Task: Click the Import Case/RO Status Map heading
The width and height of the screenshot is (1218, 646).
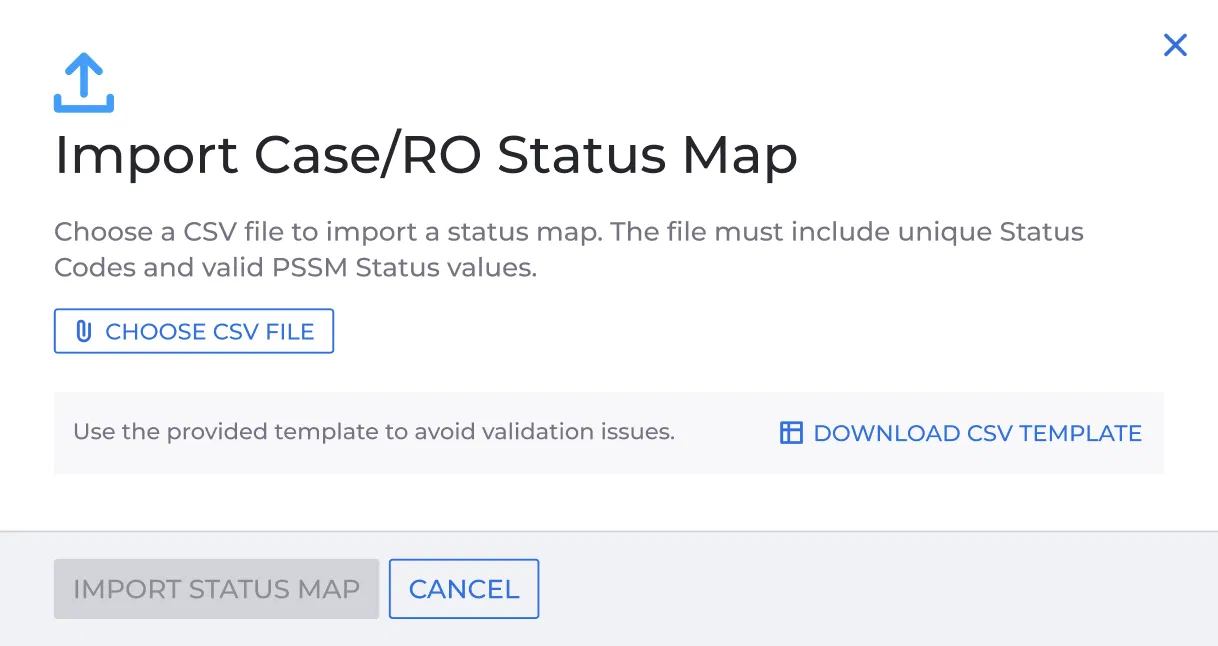Action: [x=426, y=155]
